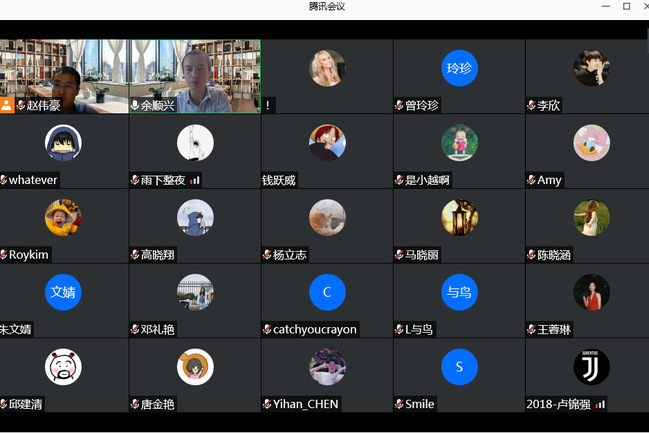The image size is (649, 433).
Task: Click the Roykim participant name label
Action: [29, 255]
